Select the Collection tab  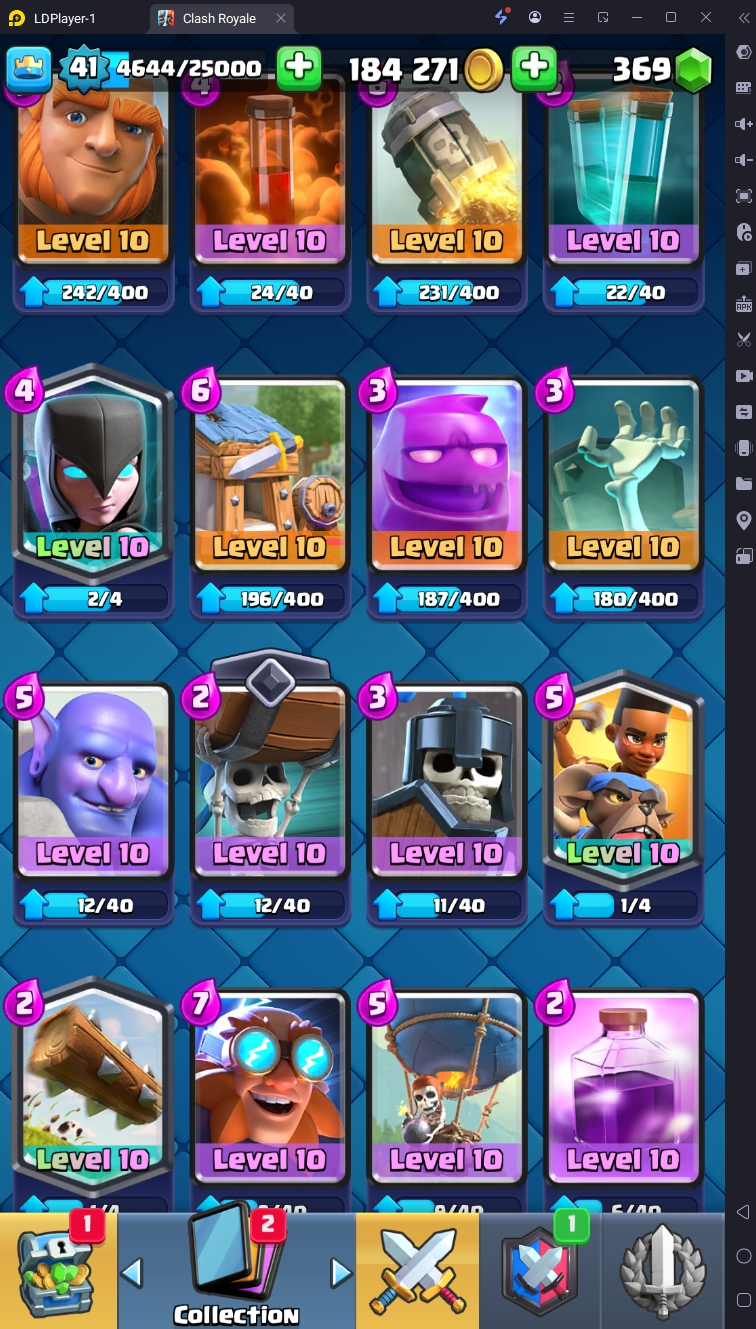coord(236,1271)
